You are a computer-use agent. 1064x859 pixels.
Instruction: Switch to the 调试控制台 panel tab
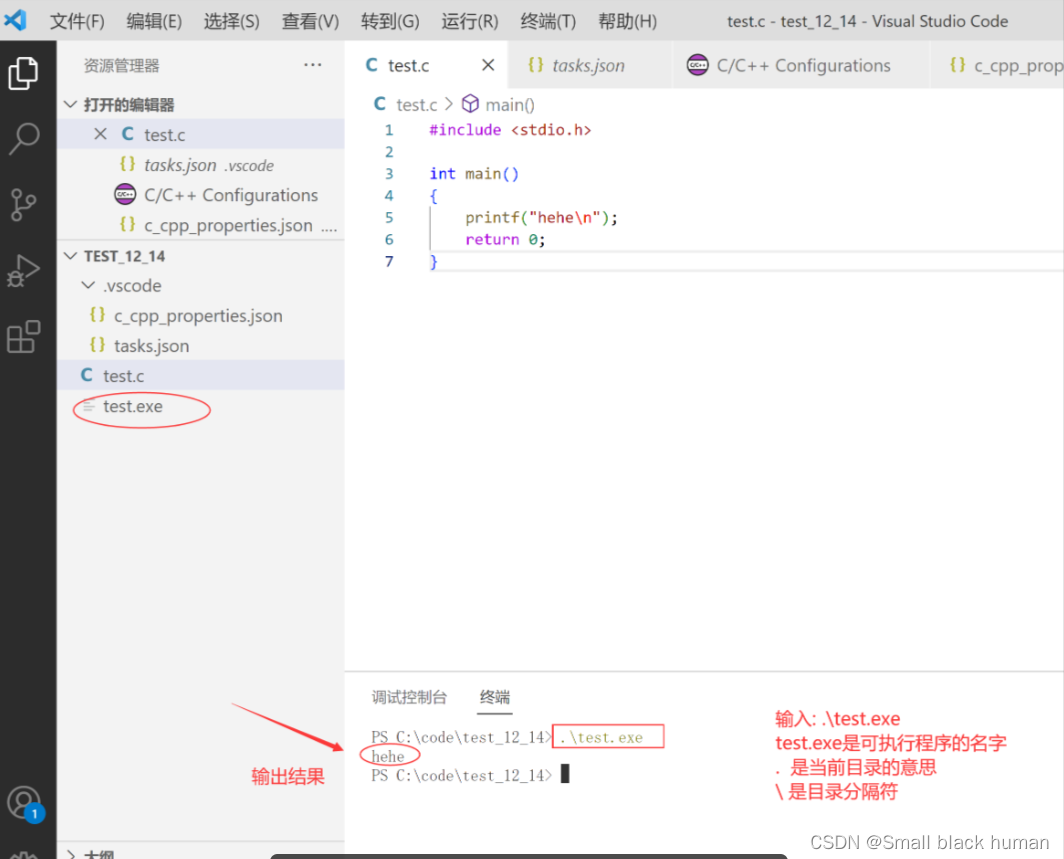click(409, 698)
